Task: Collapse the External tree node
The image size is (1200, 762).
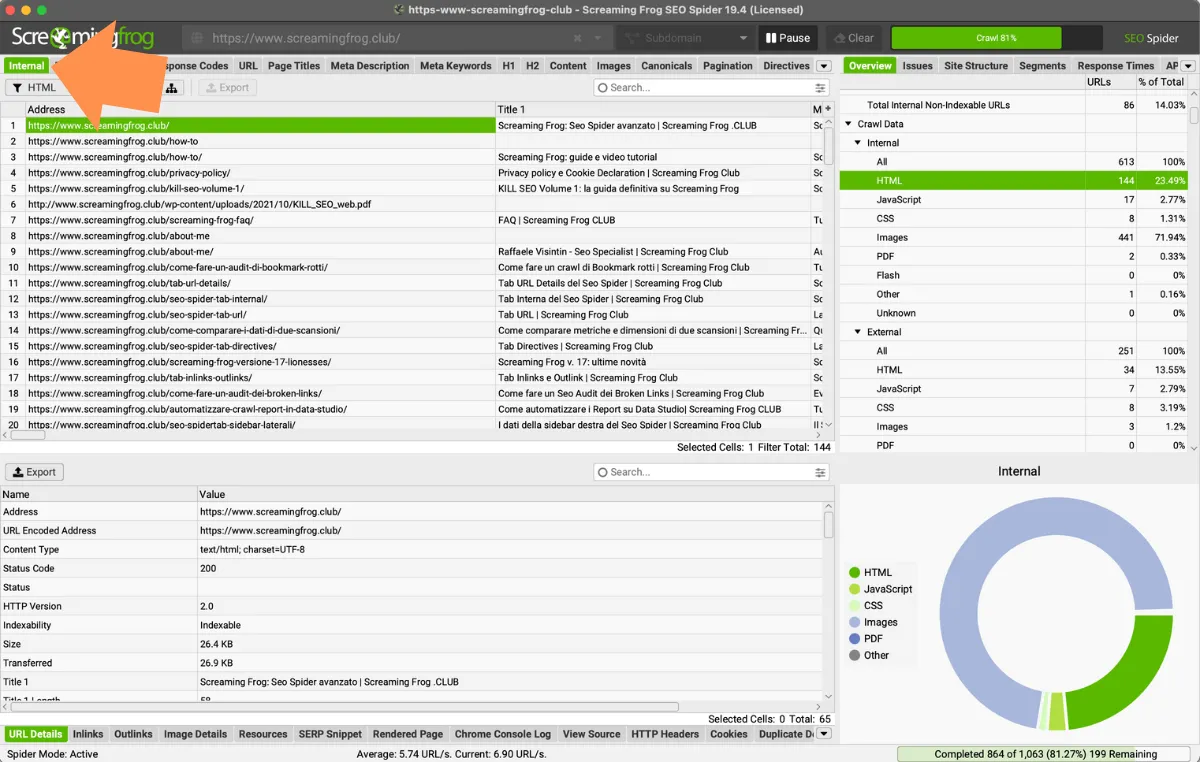Action: pyautogui.click(x=858, y=332)
